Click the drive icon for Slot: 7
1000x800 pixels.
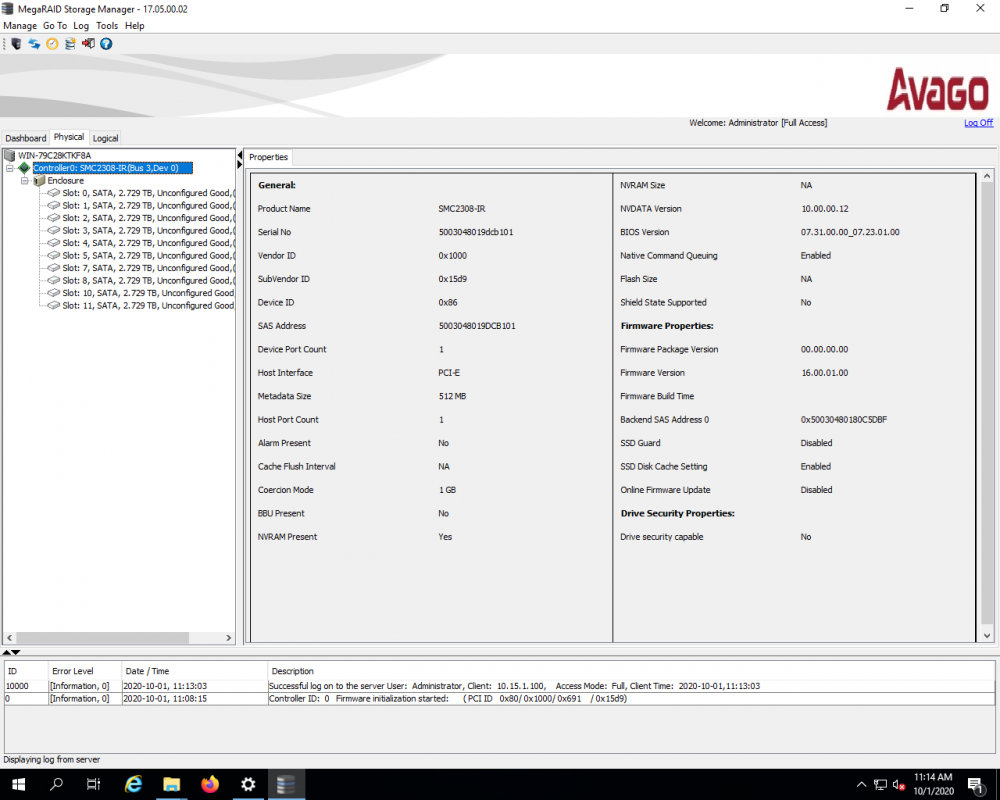click(x=54, y=268)
